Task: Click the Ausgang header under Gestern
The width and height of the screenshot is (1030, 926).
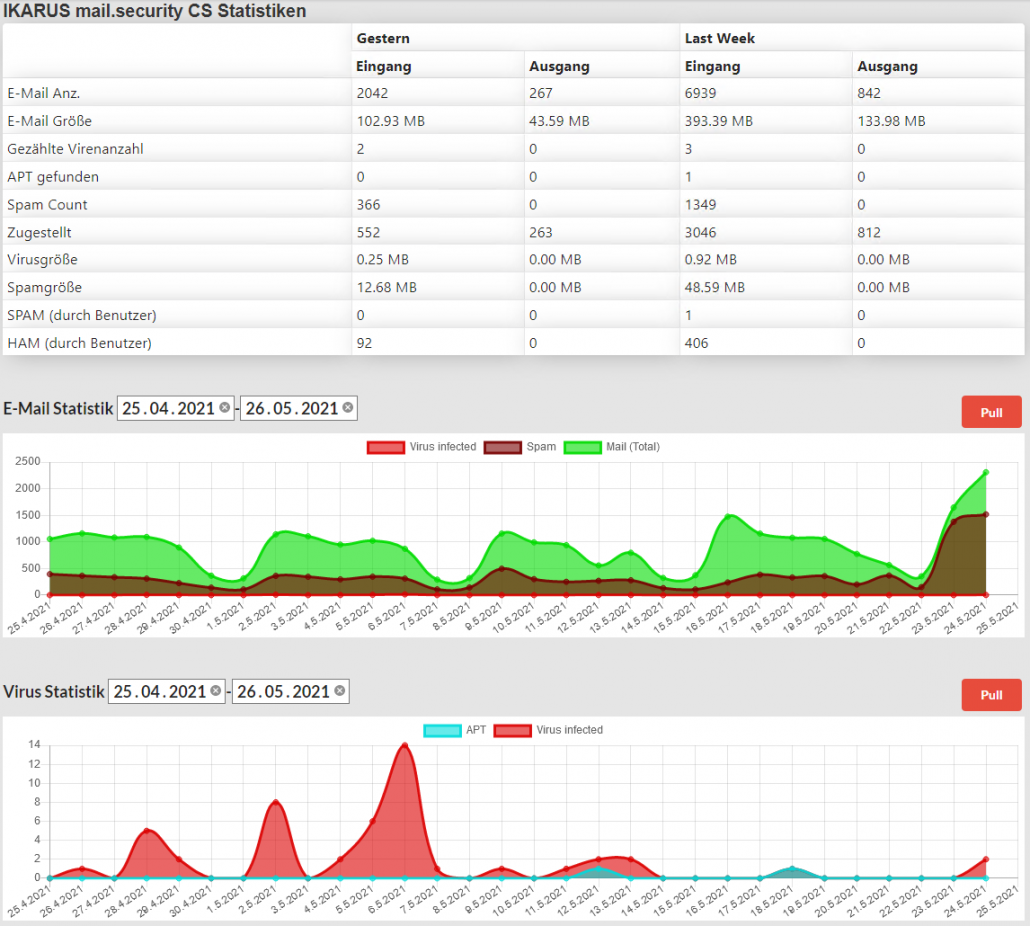Action: click(560, 66)
